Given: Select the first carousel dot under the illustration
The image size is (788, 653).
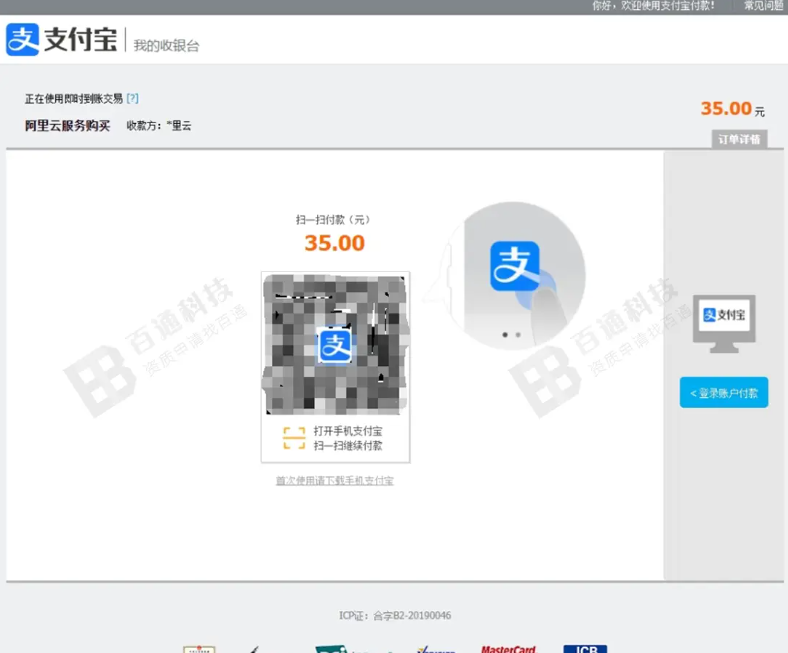Looking at the screenshot, I should (505, 335).
